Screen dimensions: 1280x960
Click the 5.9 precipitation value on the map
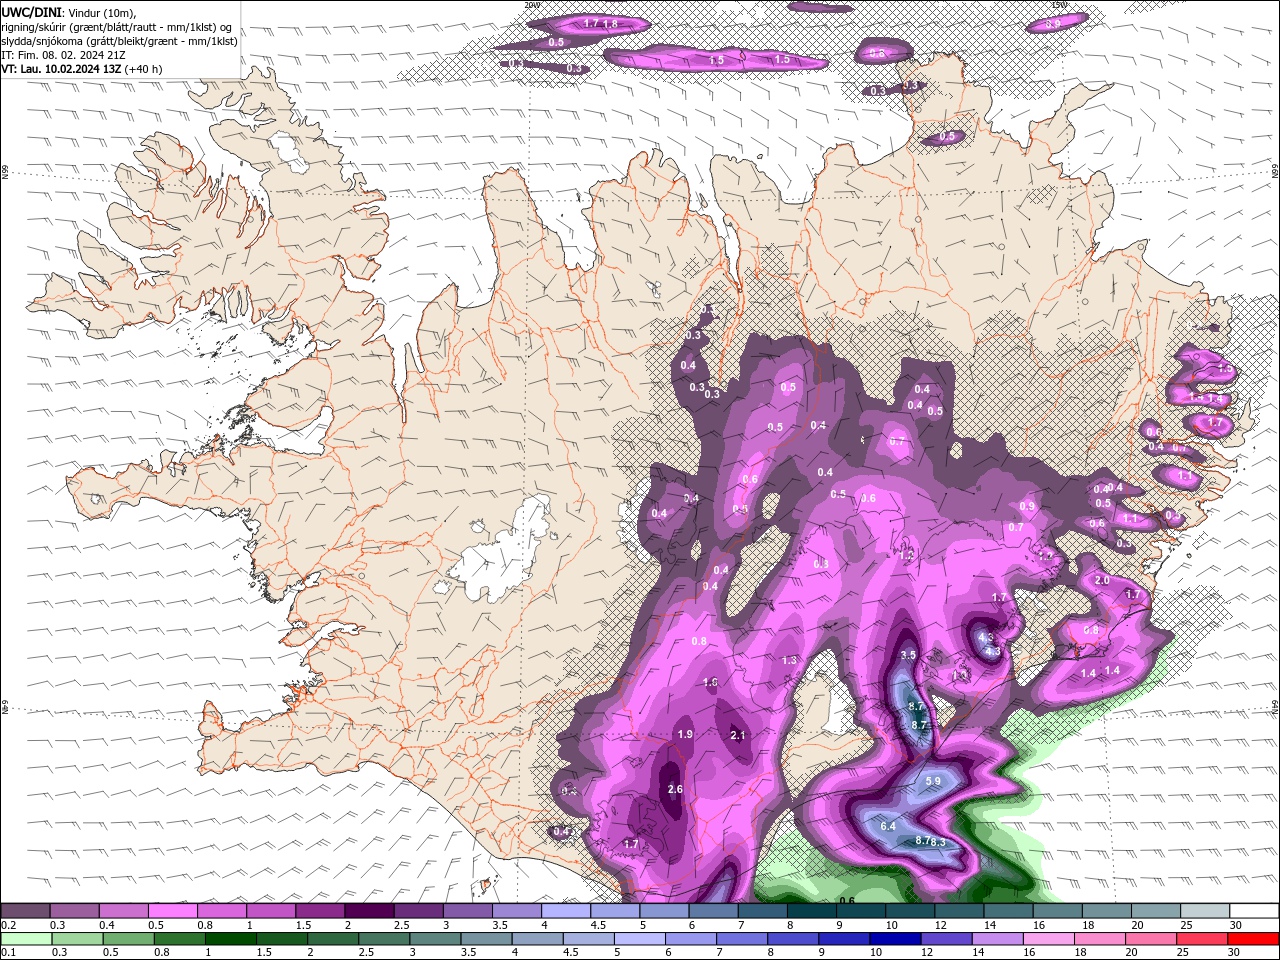pos(933,781)
